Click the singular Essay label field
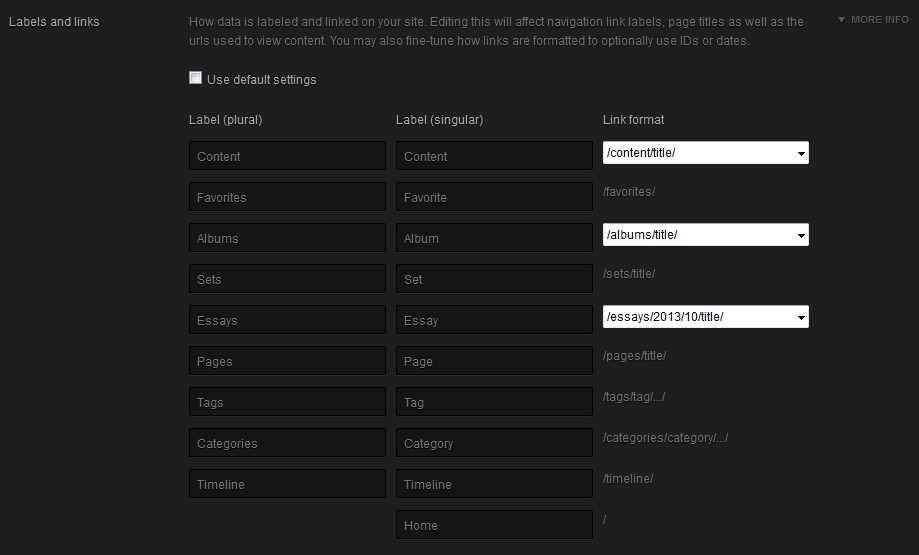 (494, 320)
